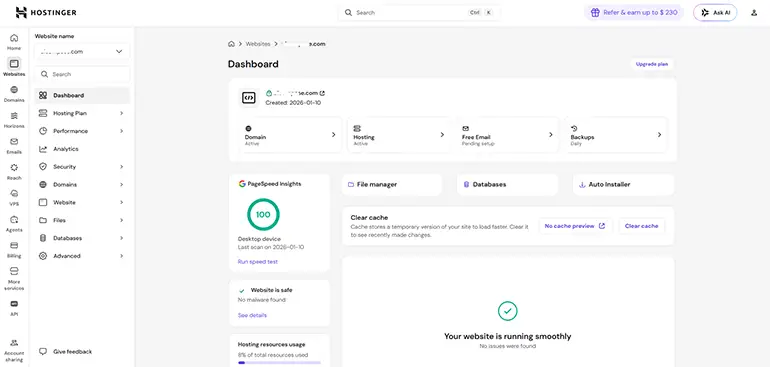Open the Backups Daily card
Image resolution: width=770 pixels, height=367 pixels.
coord(616,135)
